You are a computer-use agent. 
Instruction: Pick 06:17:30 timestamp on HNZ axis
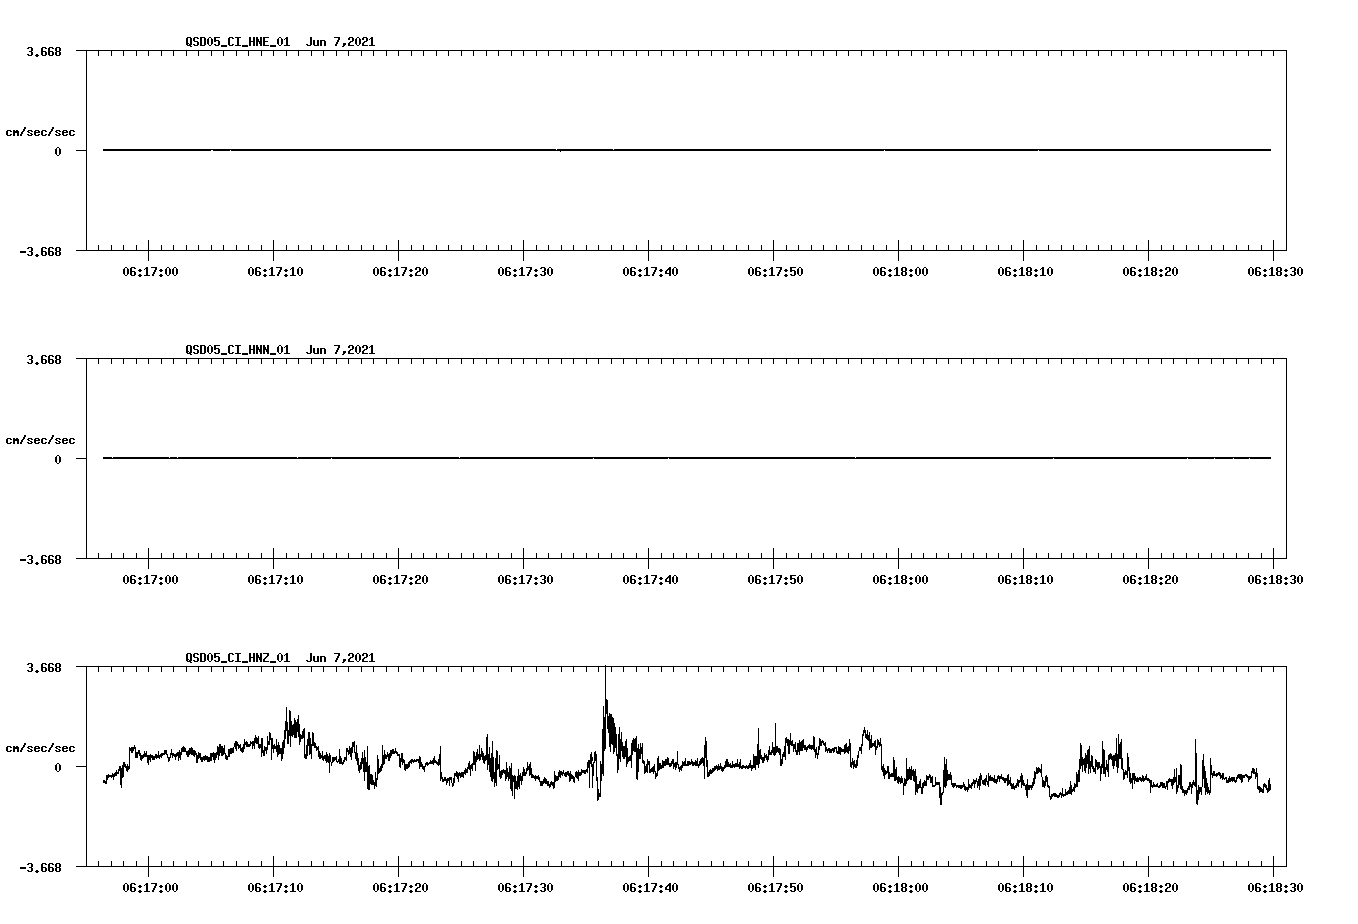(525, 887)
